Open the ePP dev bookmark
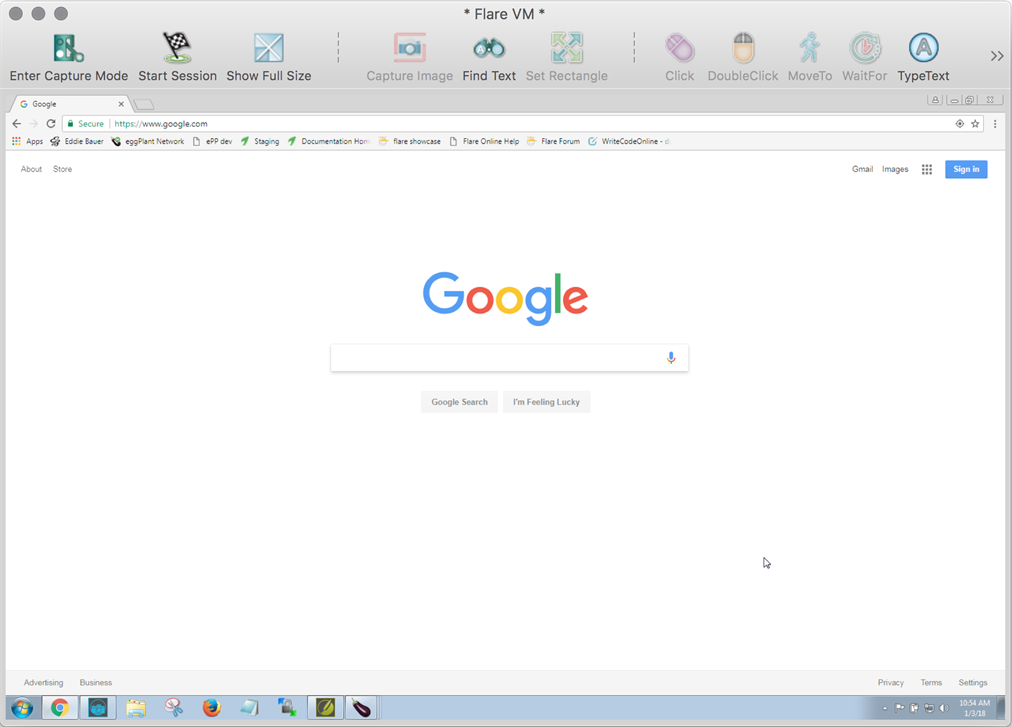1012x727 pixels. [x=212, y=141]
